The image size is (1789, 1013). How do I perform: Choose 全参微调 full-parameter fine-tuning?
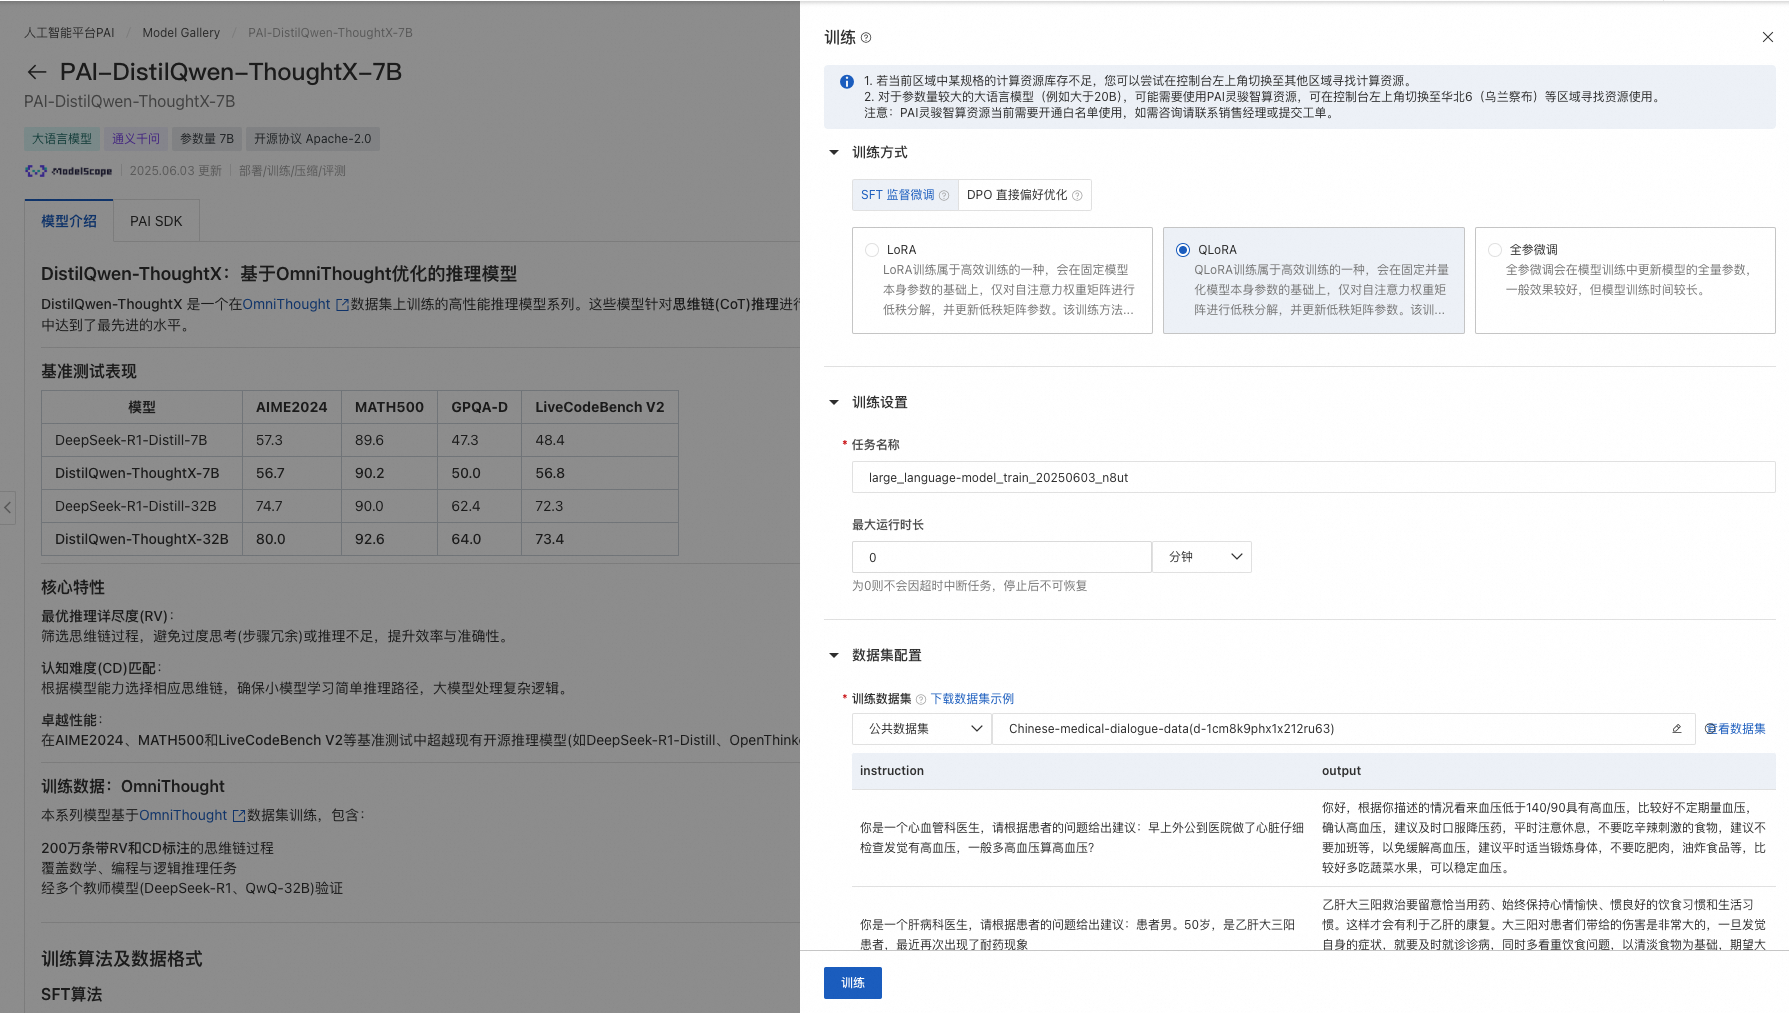pyautogui.click(x=1494, y=249)
